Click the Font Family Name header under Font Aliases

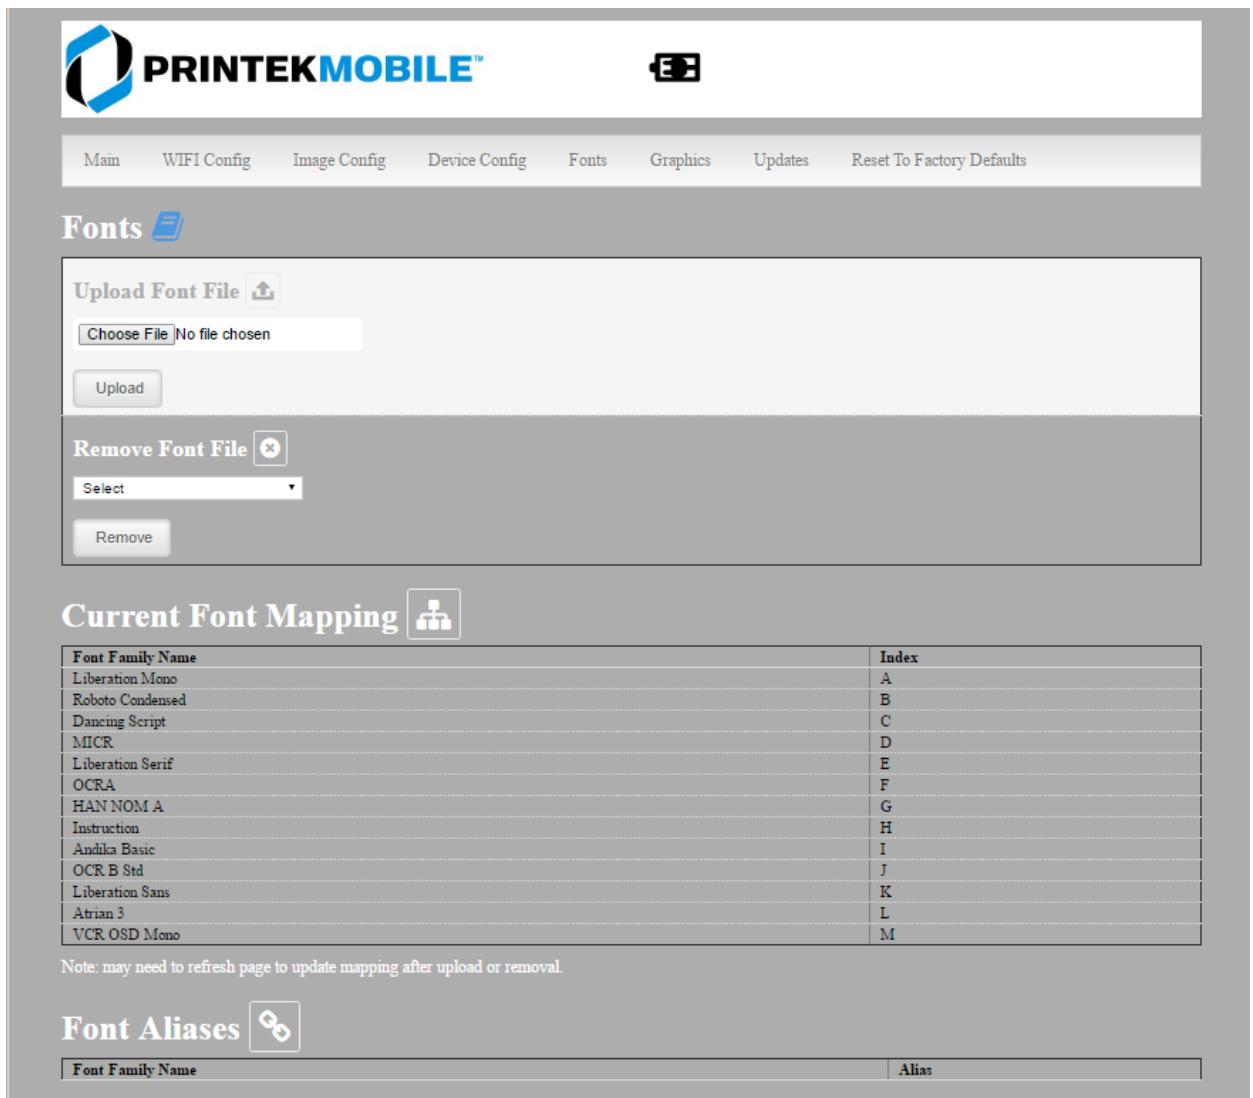134,1070
